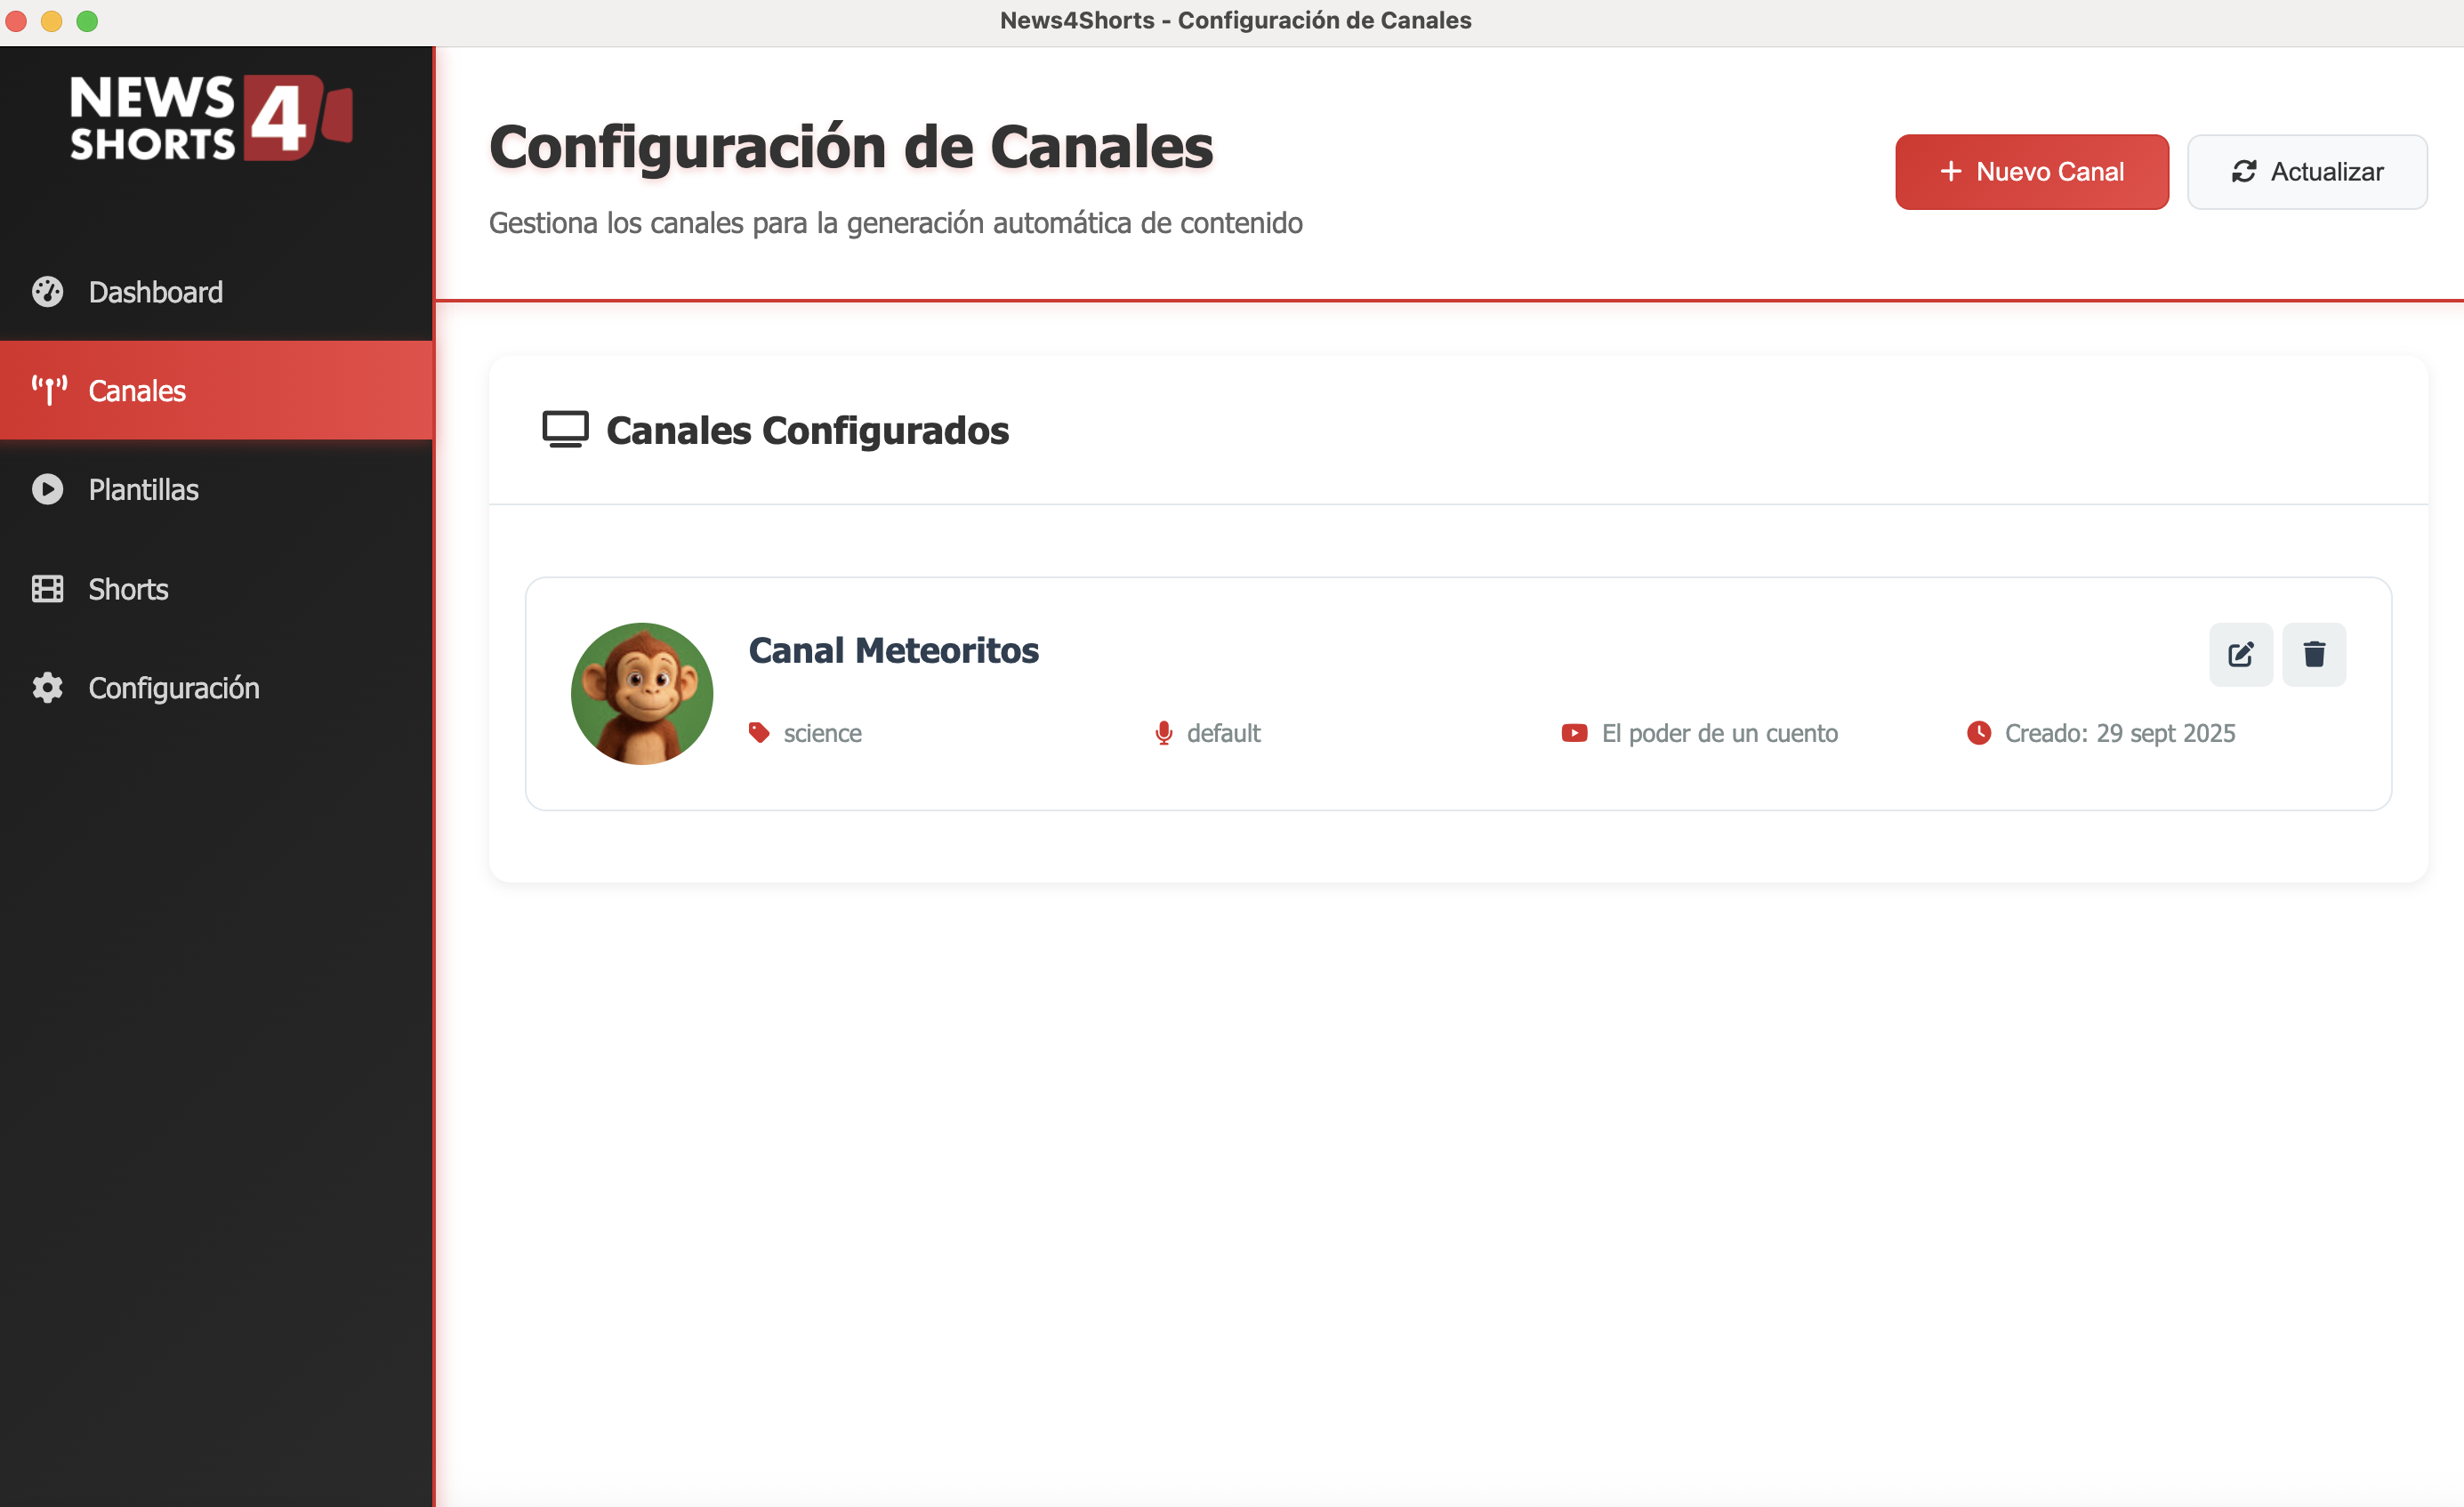Click the science category text

tap(822, 733)
